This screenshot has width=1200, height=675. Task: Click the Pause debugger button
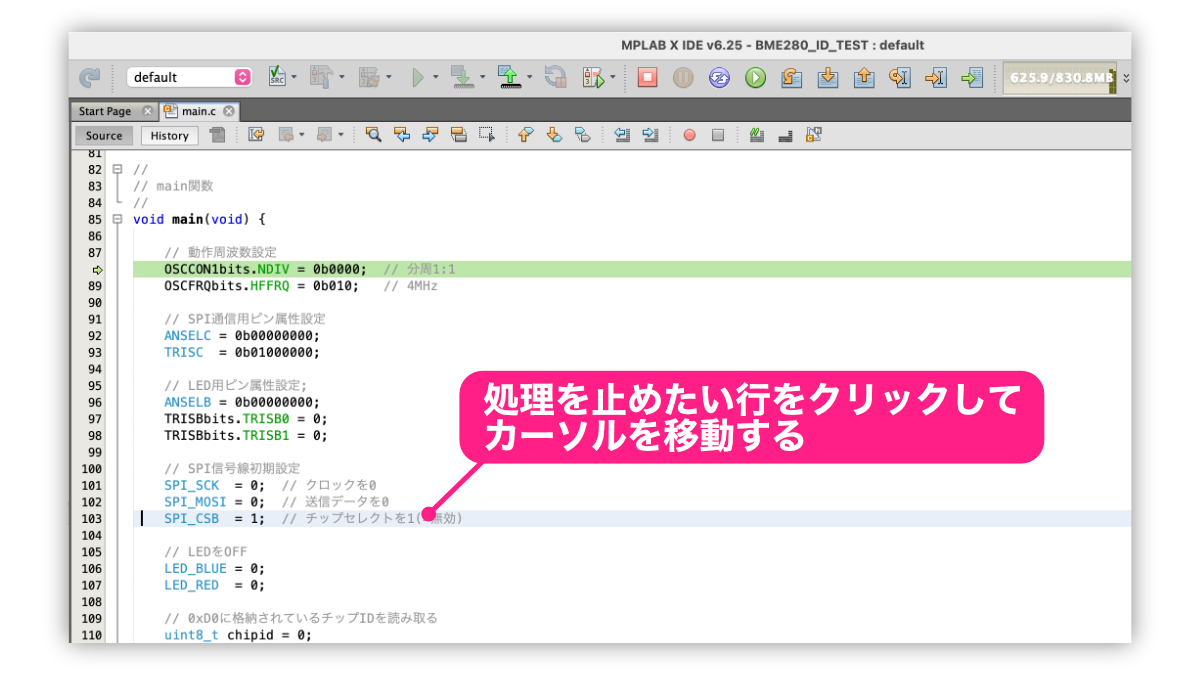pos(683,77)
